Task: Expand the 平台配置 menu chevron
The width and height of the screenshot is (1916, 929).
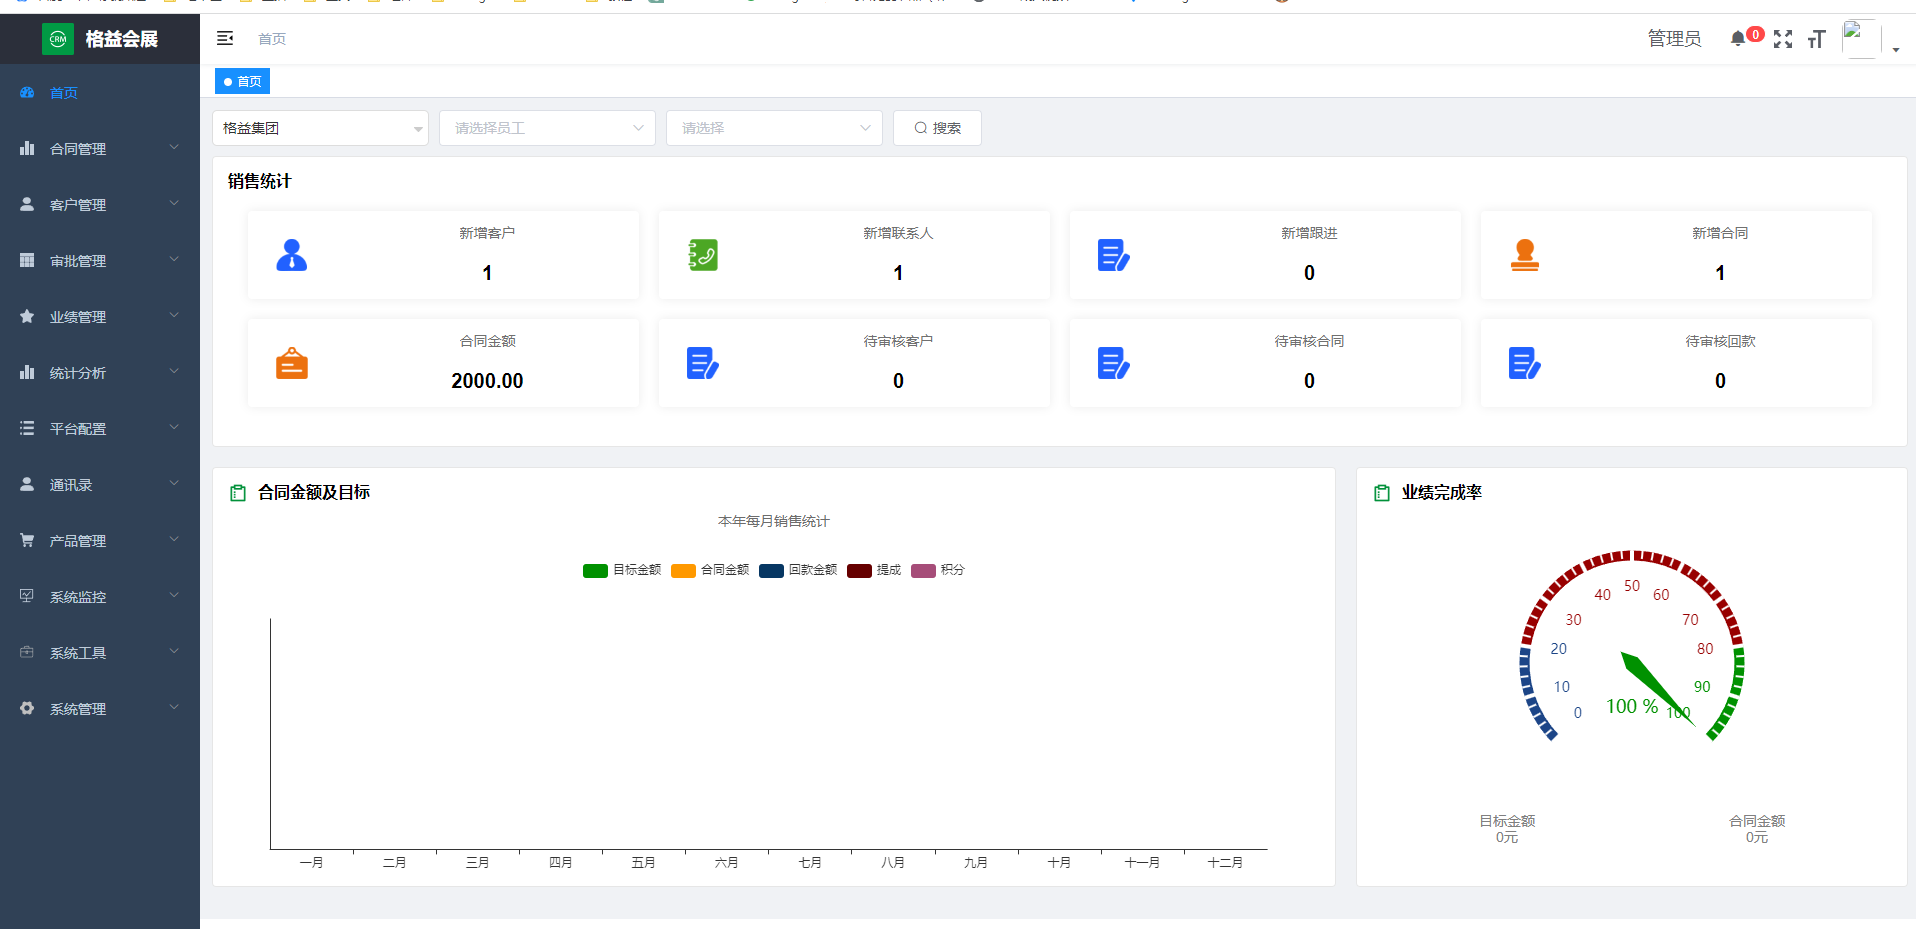Action: point(174,427)
